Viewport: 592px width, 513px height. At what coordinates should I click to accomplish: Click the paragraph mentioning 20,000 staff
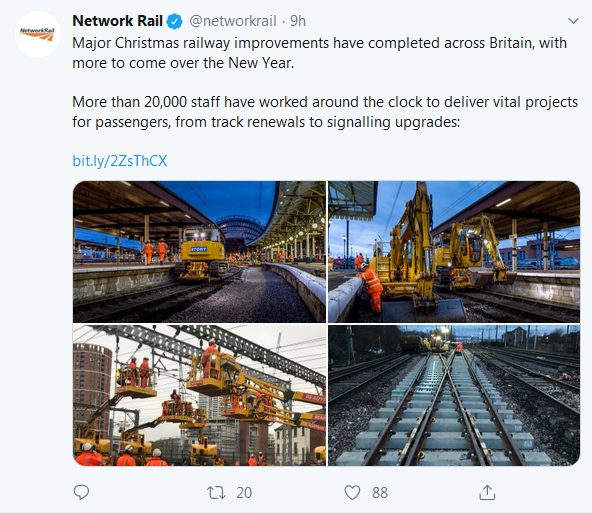point(325,112)
